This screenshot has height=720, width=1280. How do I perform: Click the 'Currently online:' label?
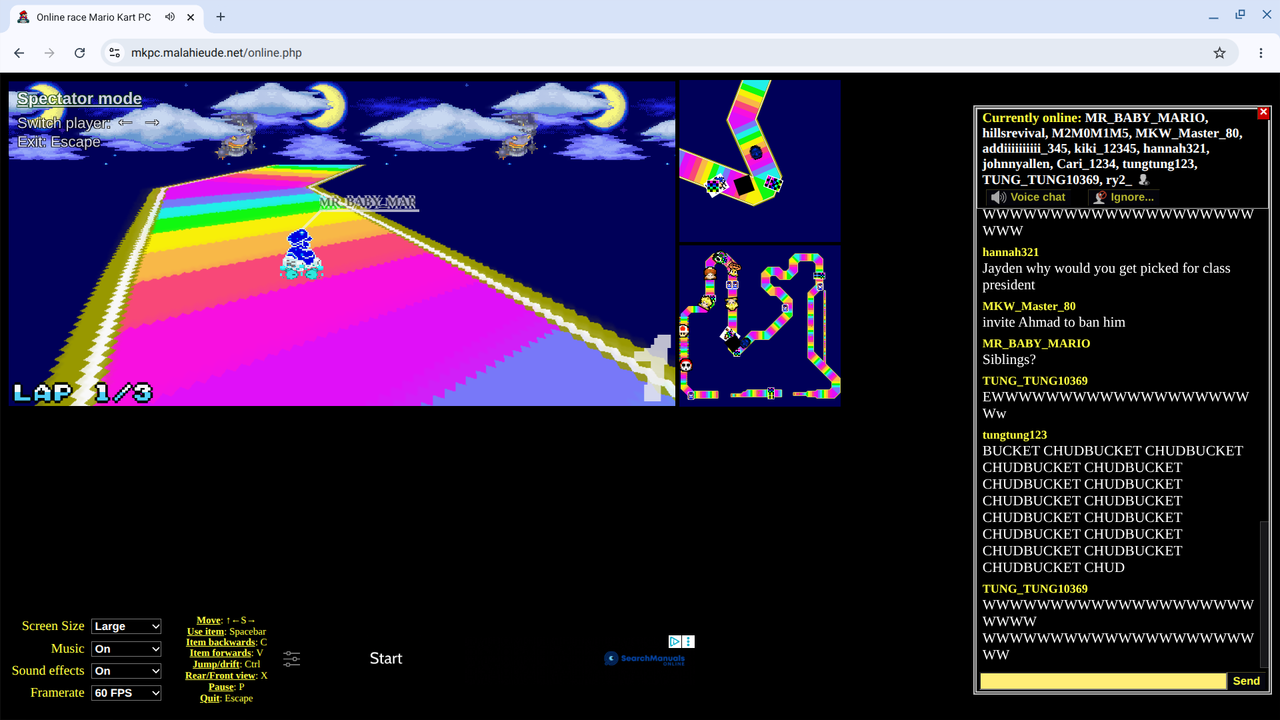pos(1032,118)
